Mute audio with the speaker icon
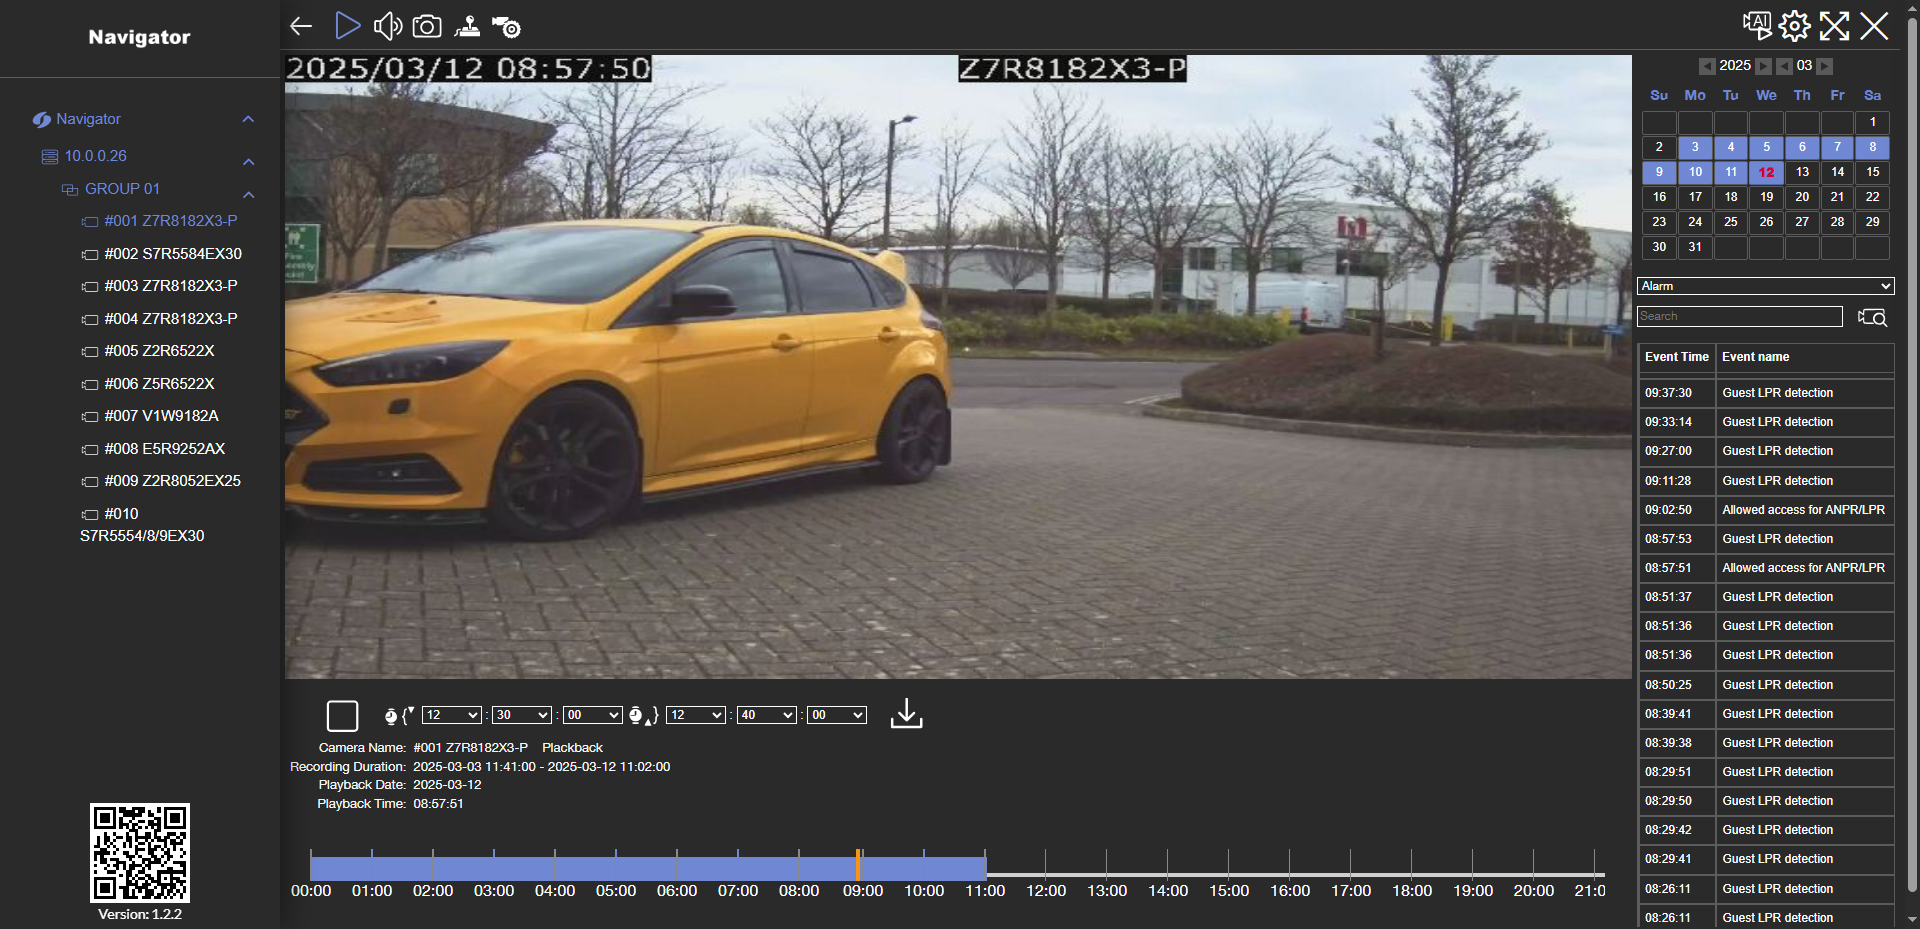 (x=387, y=26)
